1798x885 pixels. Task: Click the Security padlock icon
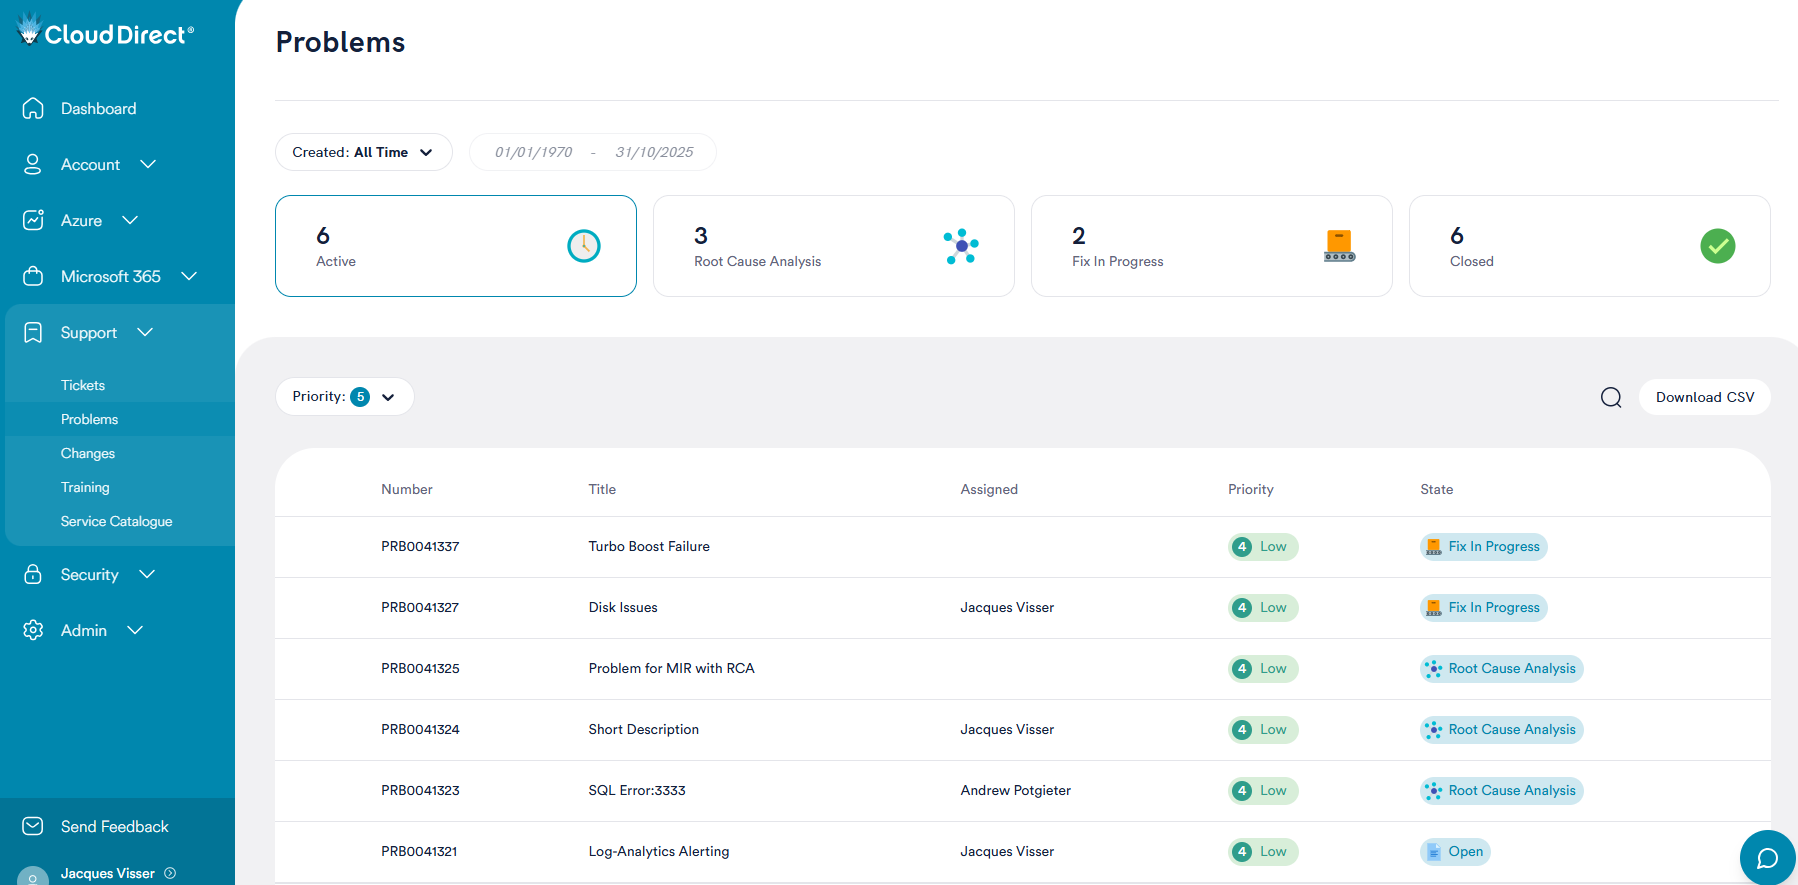click(x=33, y=574)
